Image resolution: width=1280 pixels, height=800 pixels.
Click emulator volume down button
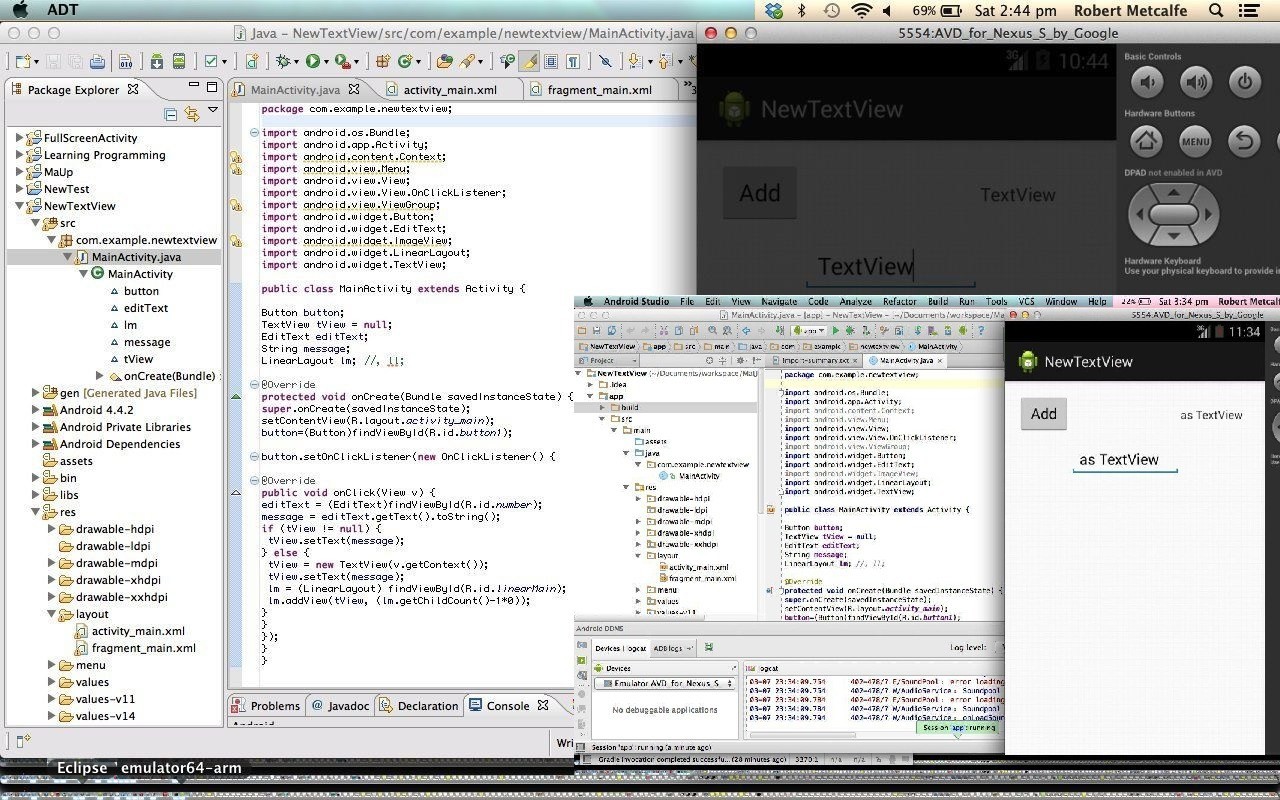point(1147,82)
